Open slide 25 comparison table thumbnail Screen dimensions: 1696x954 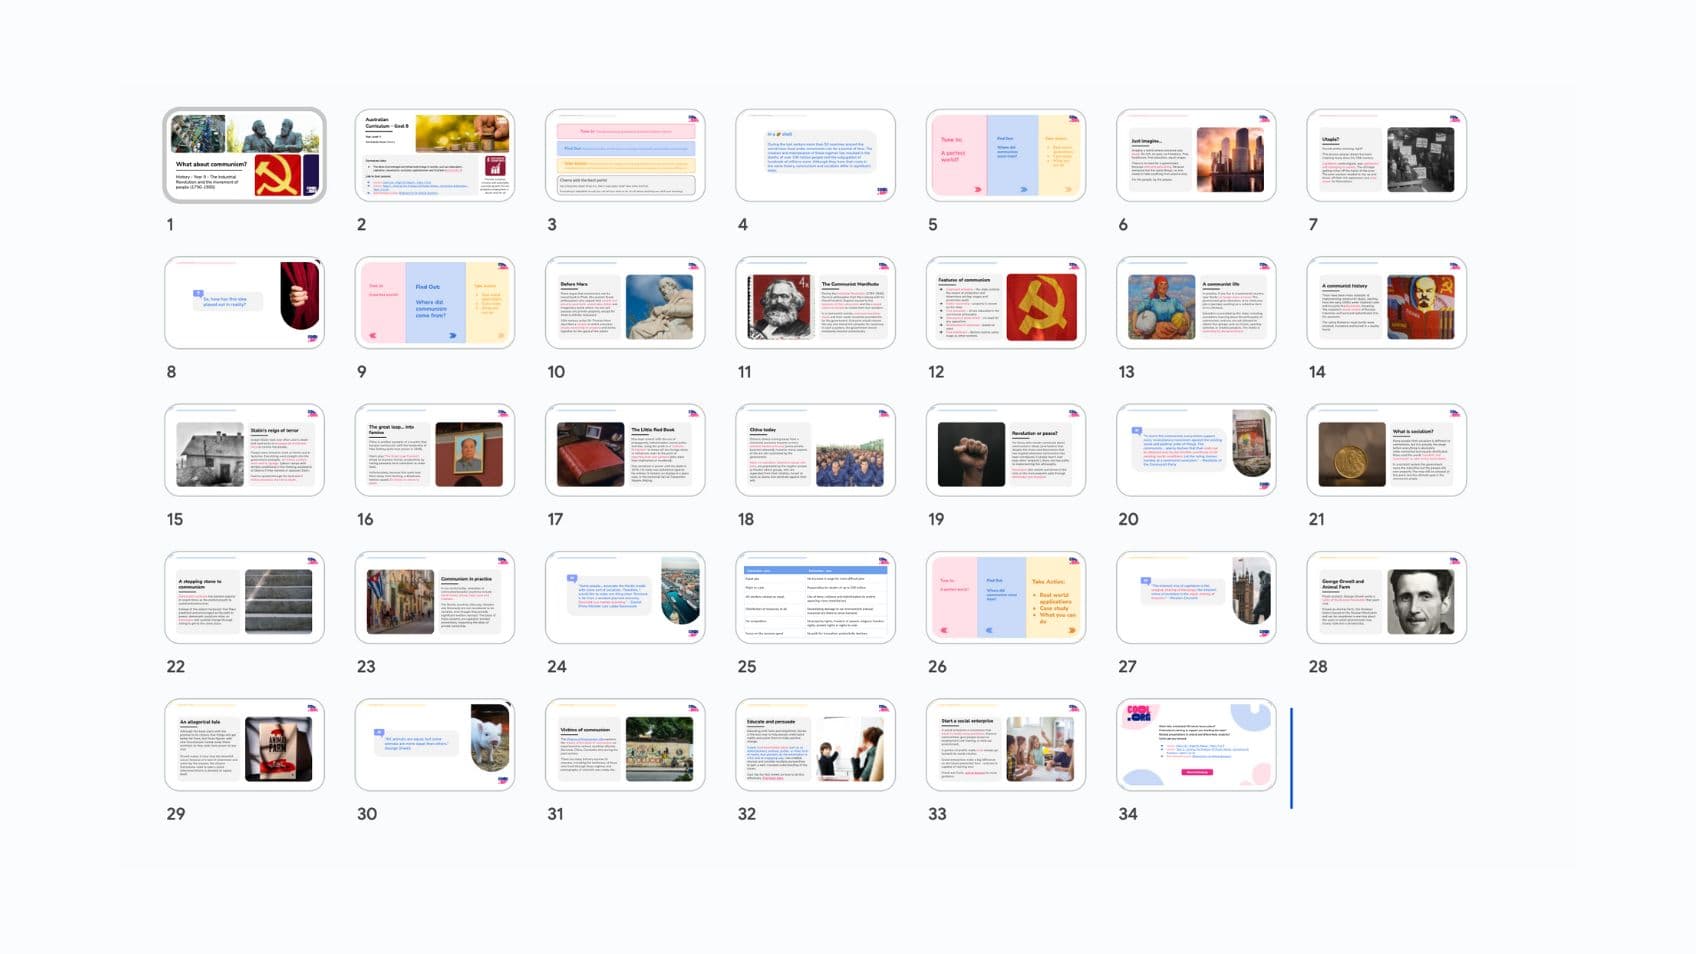click(x=815, y=598)
